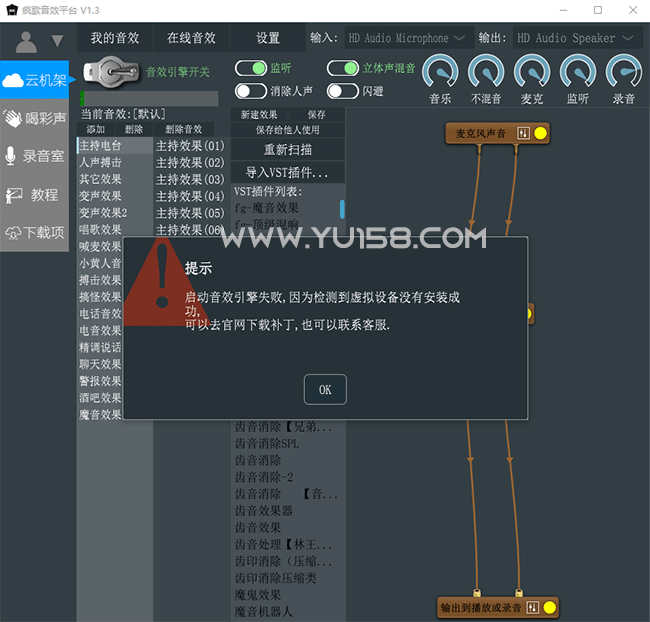Select the 主持电台 category

pyautogui.click(x=115, y=146)
